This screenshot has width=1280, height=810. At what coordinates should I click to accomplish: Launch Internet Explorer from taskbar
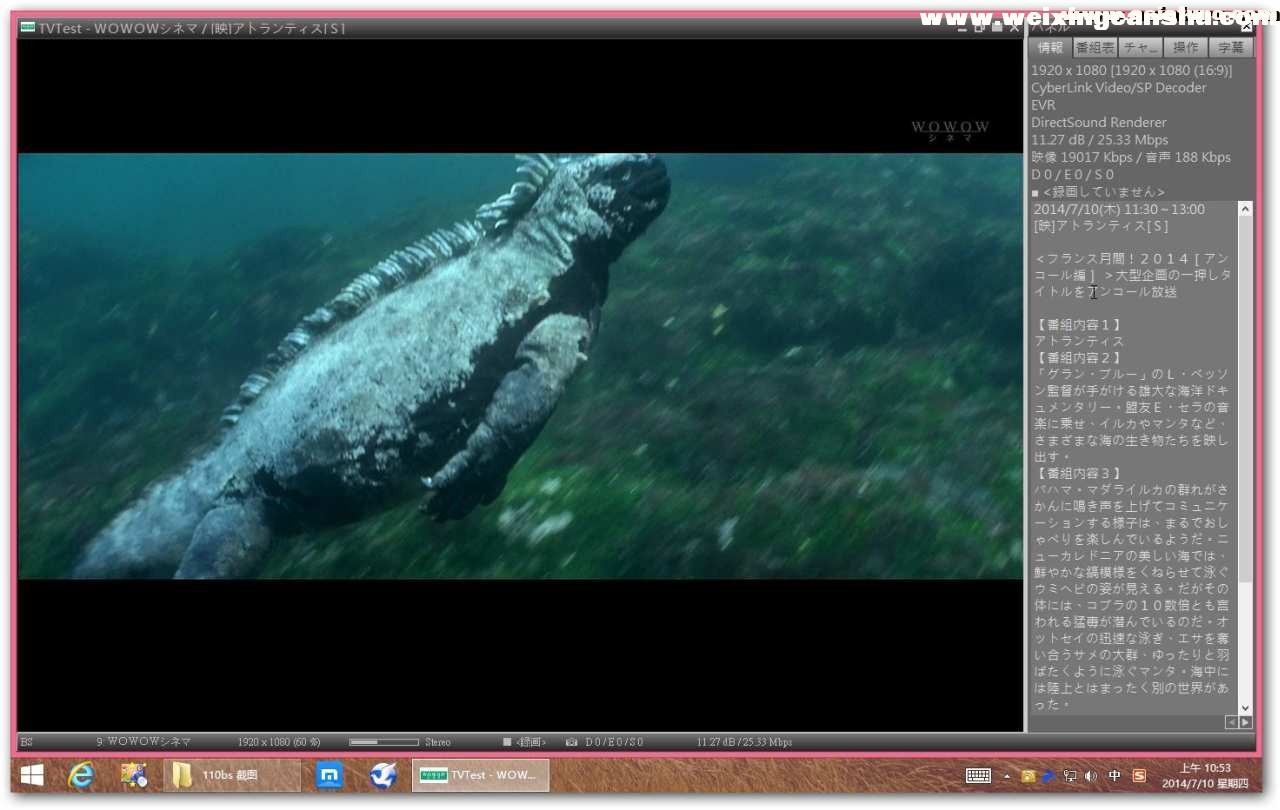coord(81,775)
